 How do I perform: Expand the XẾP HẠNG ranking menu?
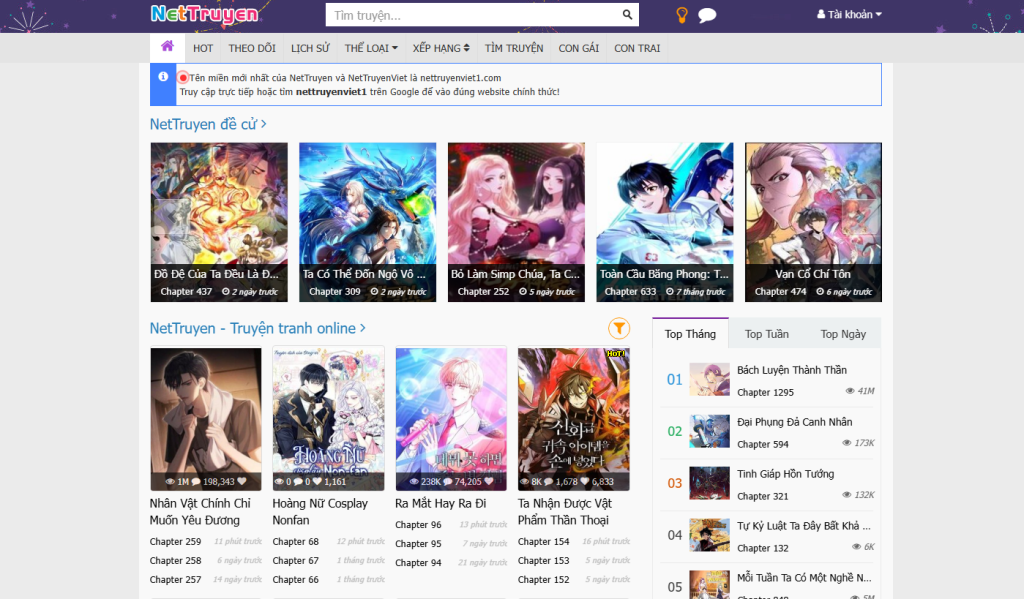point(441,48)
